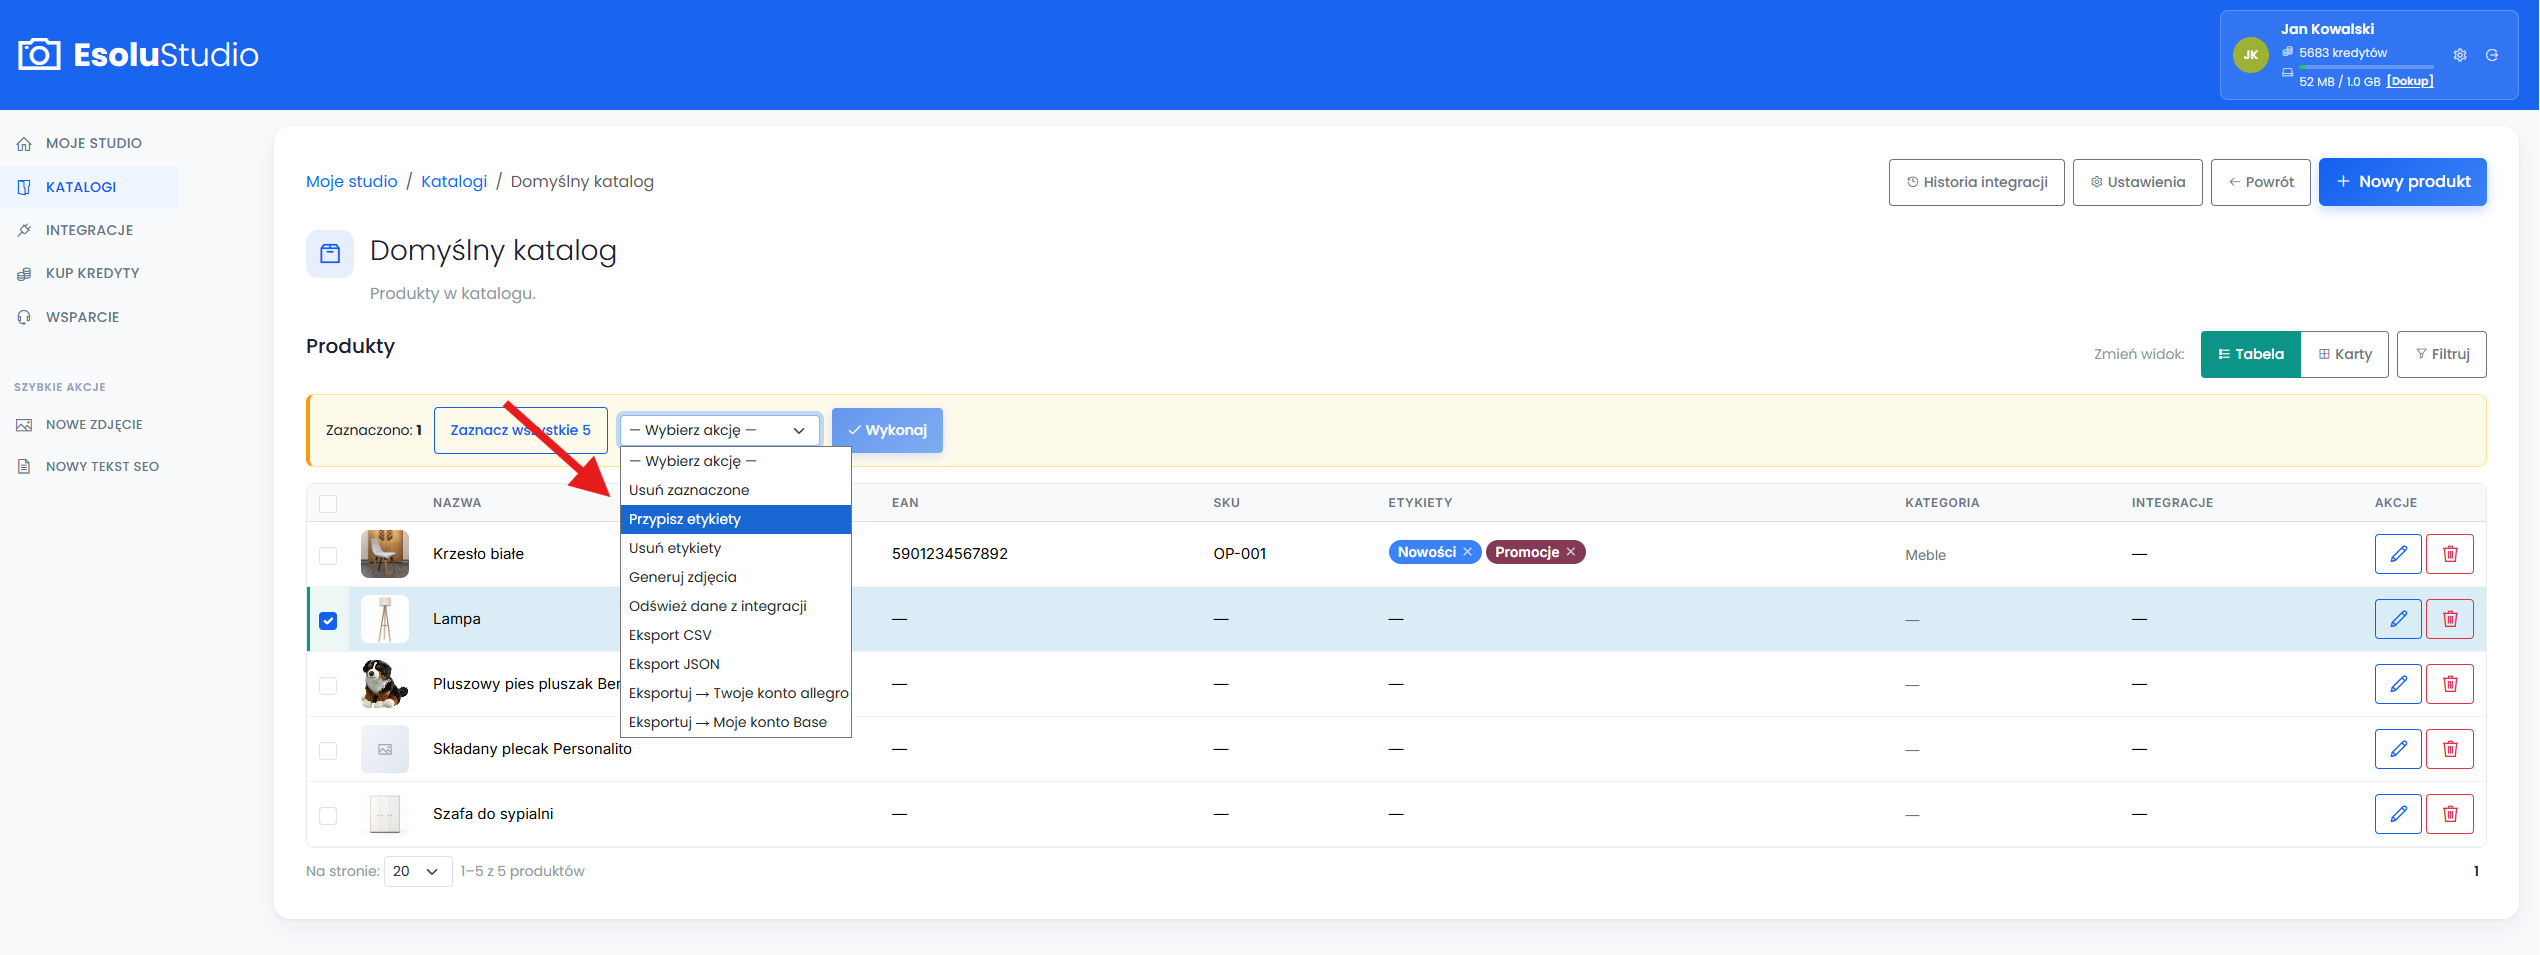Edit the Krzesło białe product
The height and width of the screenshot is (955, 2540).
2398,554
